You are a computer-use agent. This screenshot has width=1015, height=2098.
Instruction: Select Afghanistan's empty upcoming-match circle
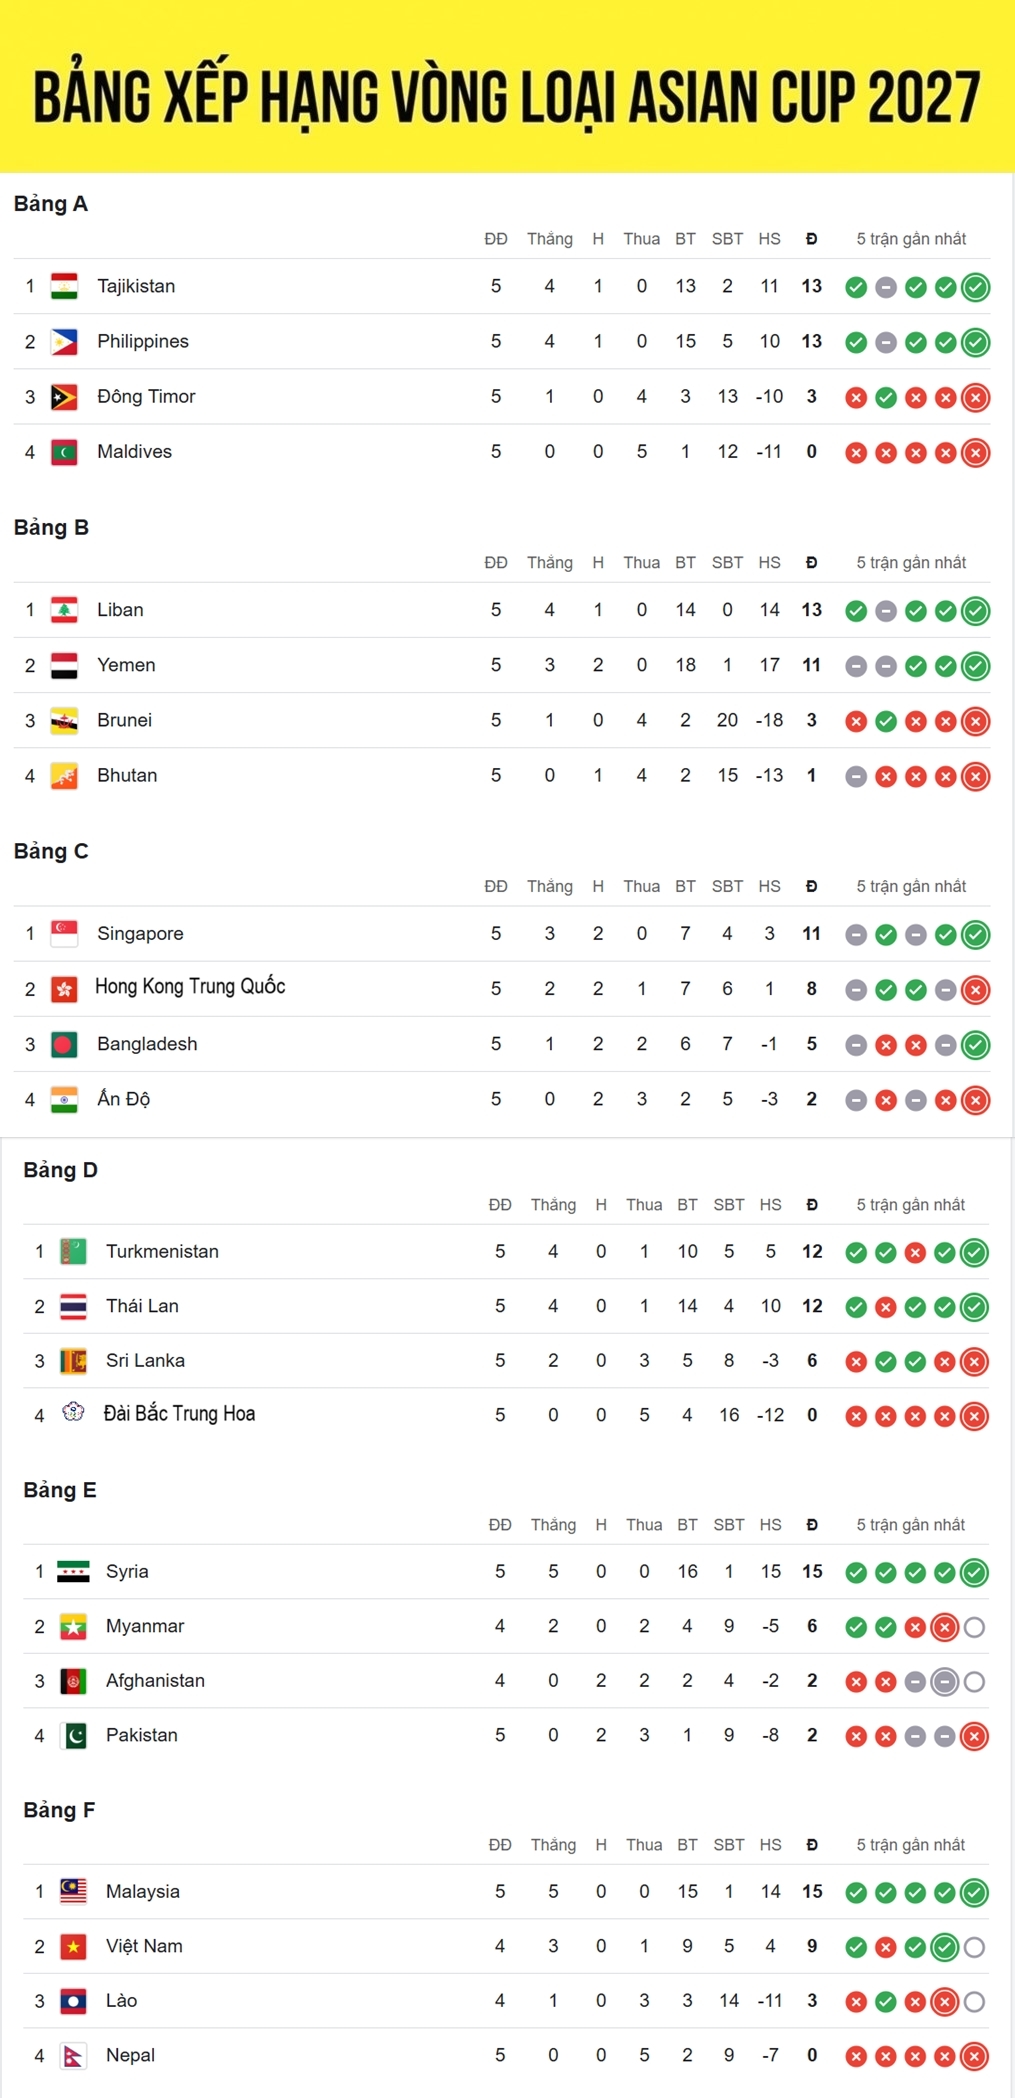click(974, 1682)
